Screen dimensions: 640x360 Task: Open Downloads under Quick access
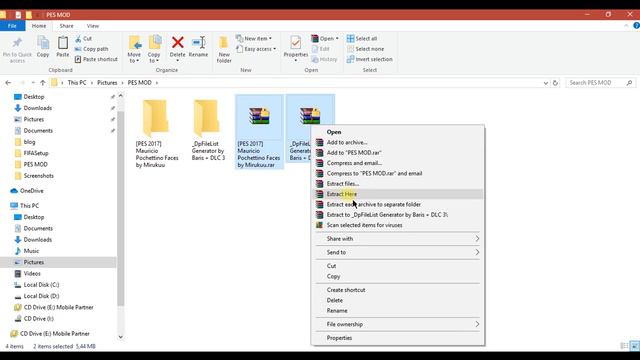(x=38, y=108)
